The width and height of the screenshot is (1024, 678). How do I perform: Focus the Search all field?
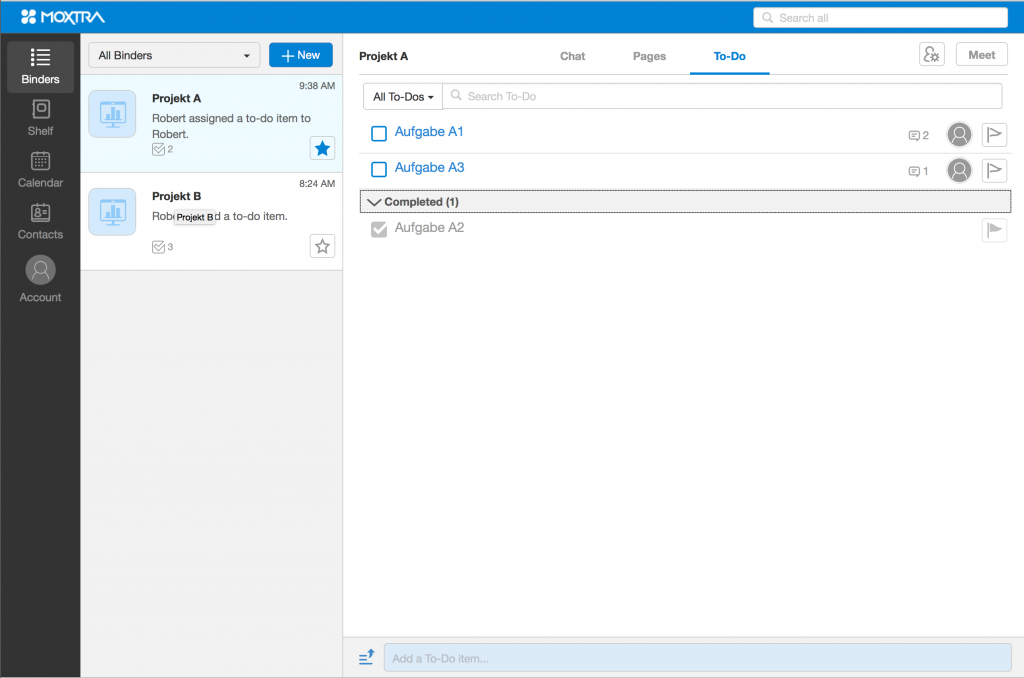tap(880, 18)
